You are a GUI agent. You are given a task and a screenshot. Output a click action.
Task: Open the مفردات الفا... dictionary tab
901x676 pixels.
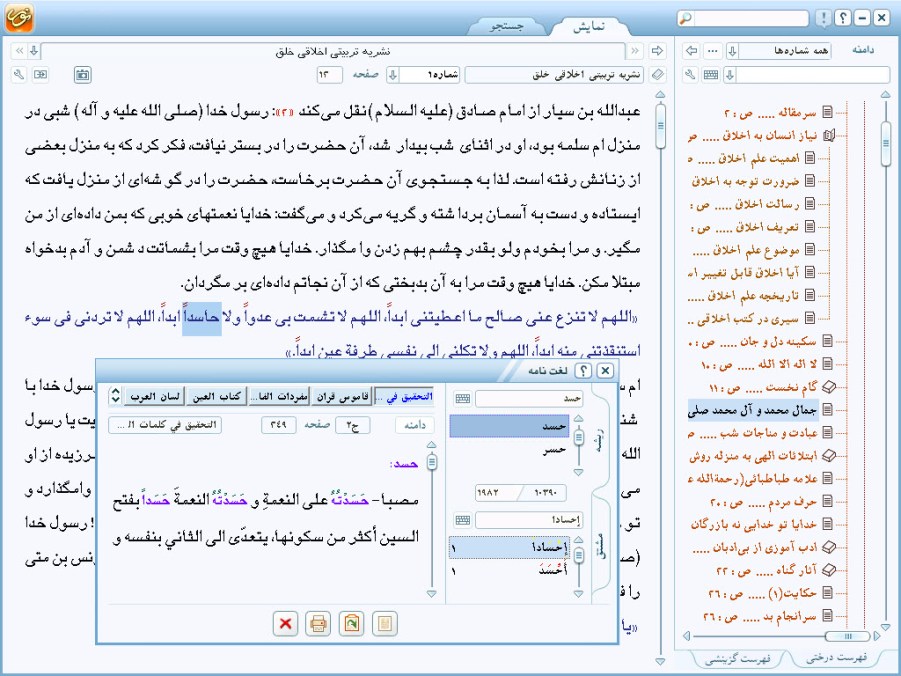279,396
